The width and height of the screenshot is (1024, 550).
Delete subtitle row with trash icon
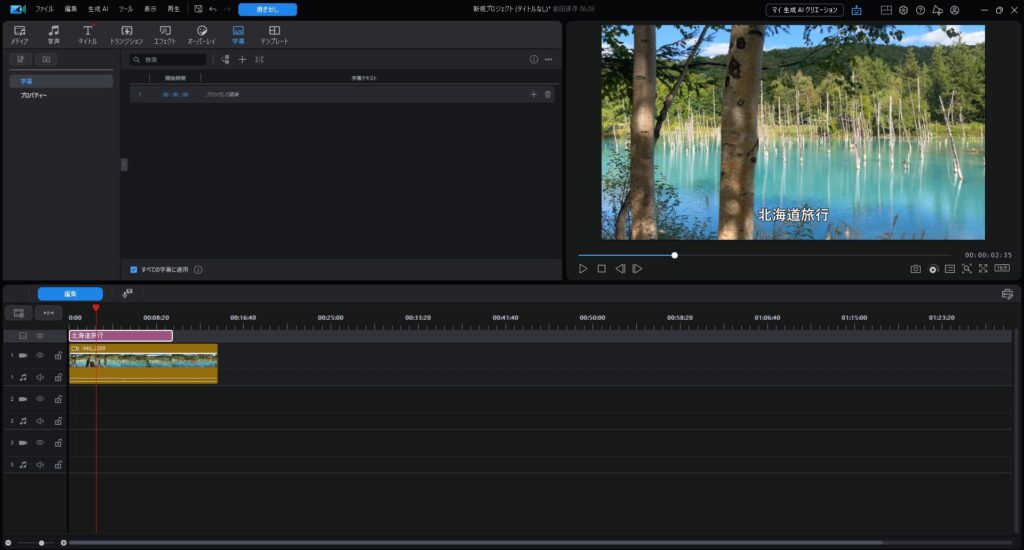(x=547, y=94)
